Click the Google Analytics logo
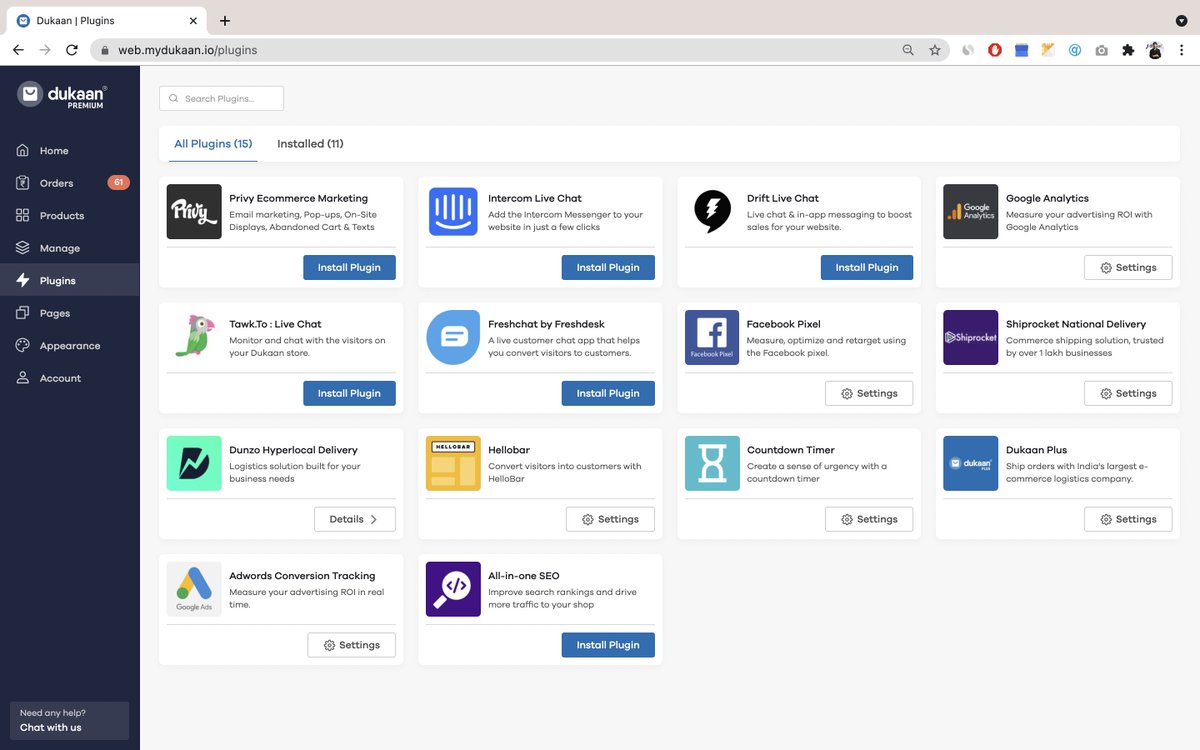 click(971, 211)
